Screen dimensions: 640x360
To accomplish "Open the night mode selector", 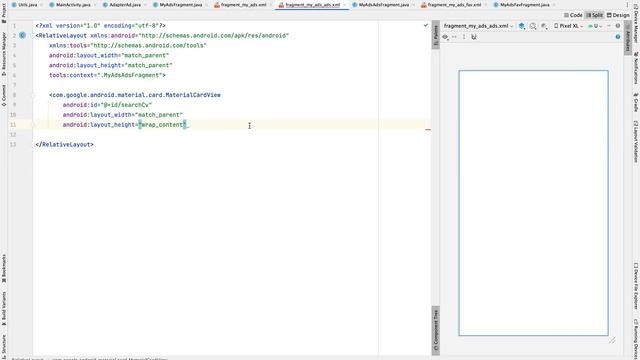I will tap(544, 26).
